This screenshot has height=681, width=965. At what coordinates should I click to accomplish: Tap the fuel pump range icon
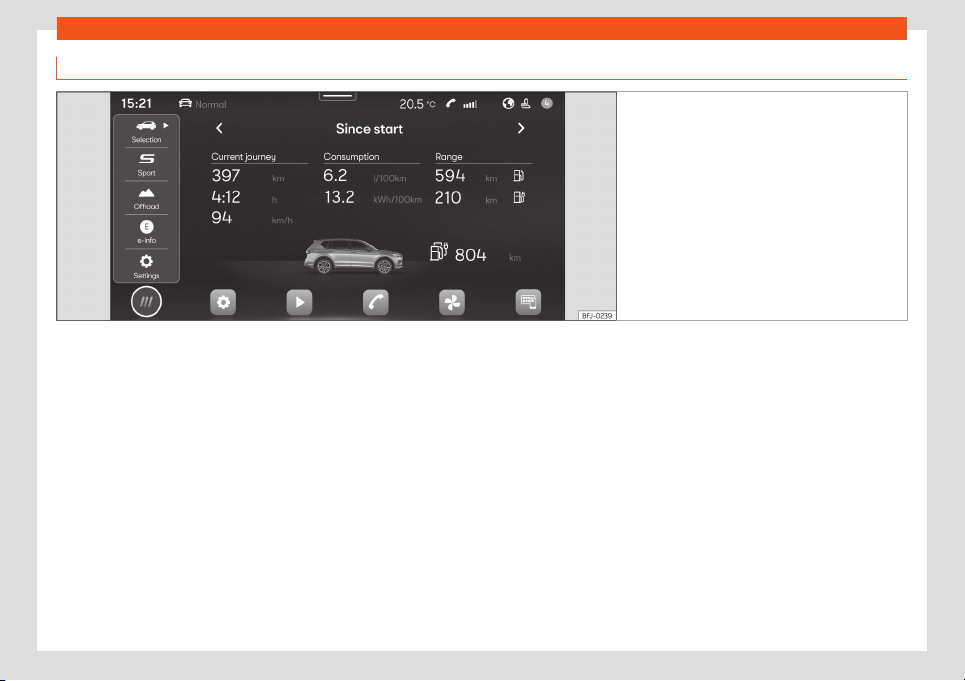tap(519, 176)
